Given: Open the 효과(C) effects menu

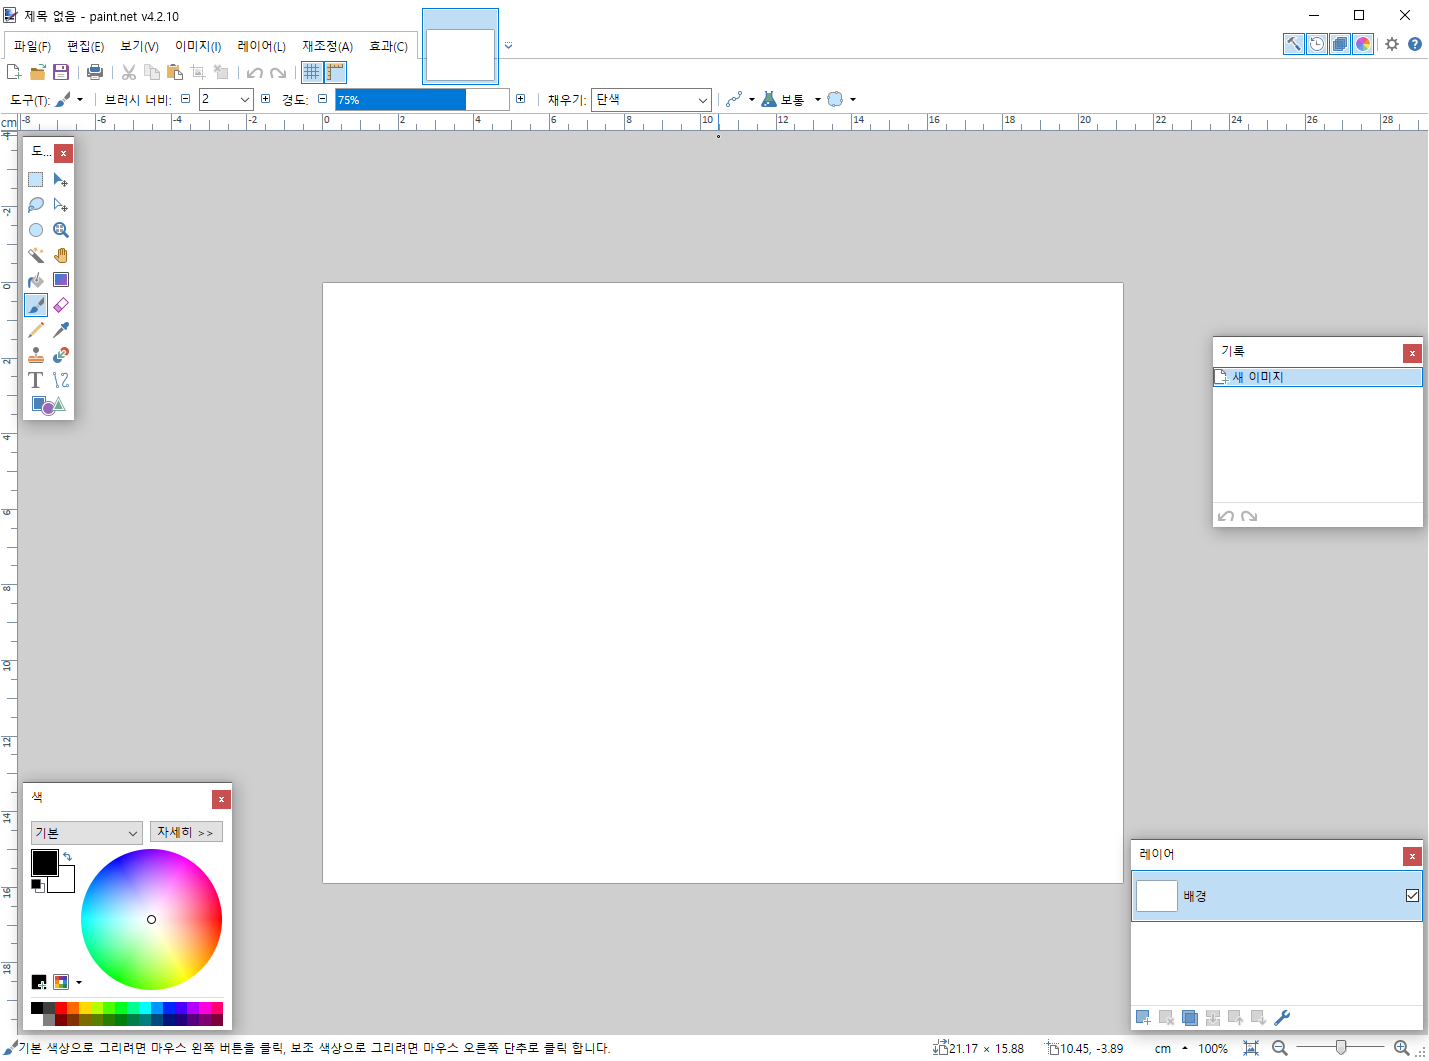Looking at the screenshot, I should pyautogui.click(x=388, y=47).
